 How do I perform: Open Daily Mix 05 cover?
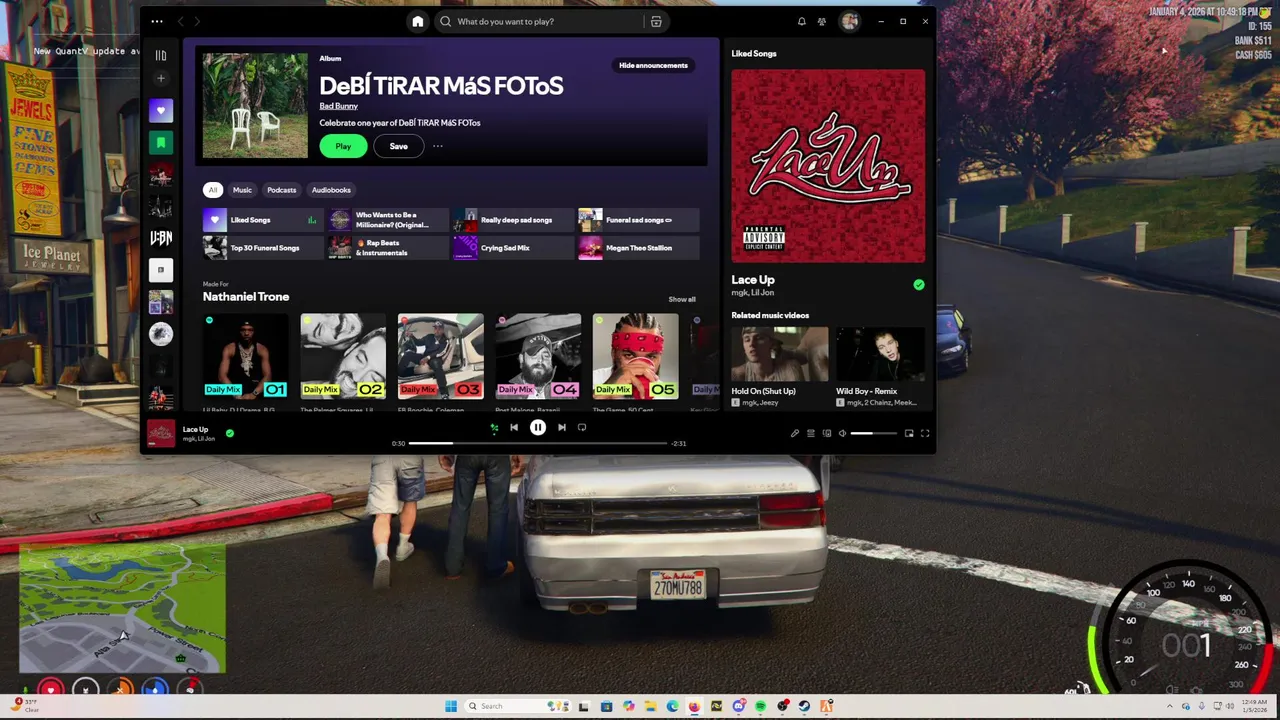(635, 356)
